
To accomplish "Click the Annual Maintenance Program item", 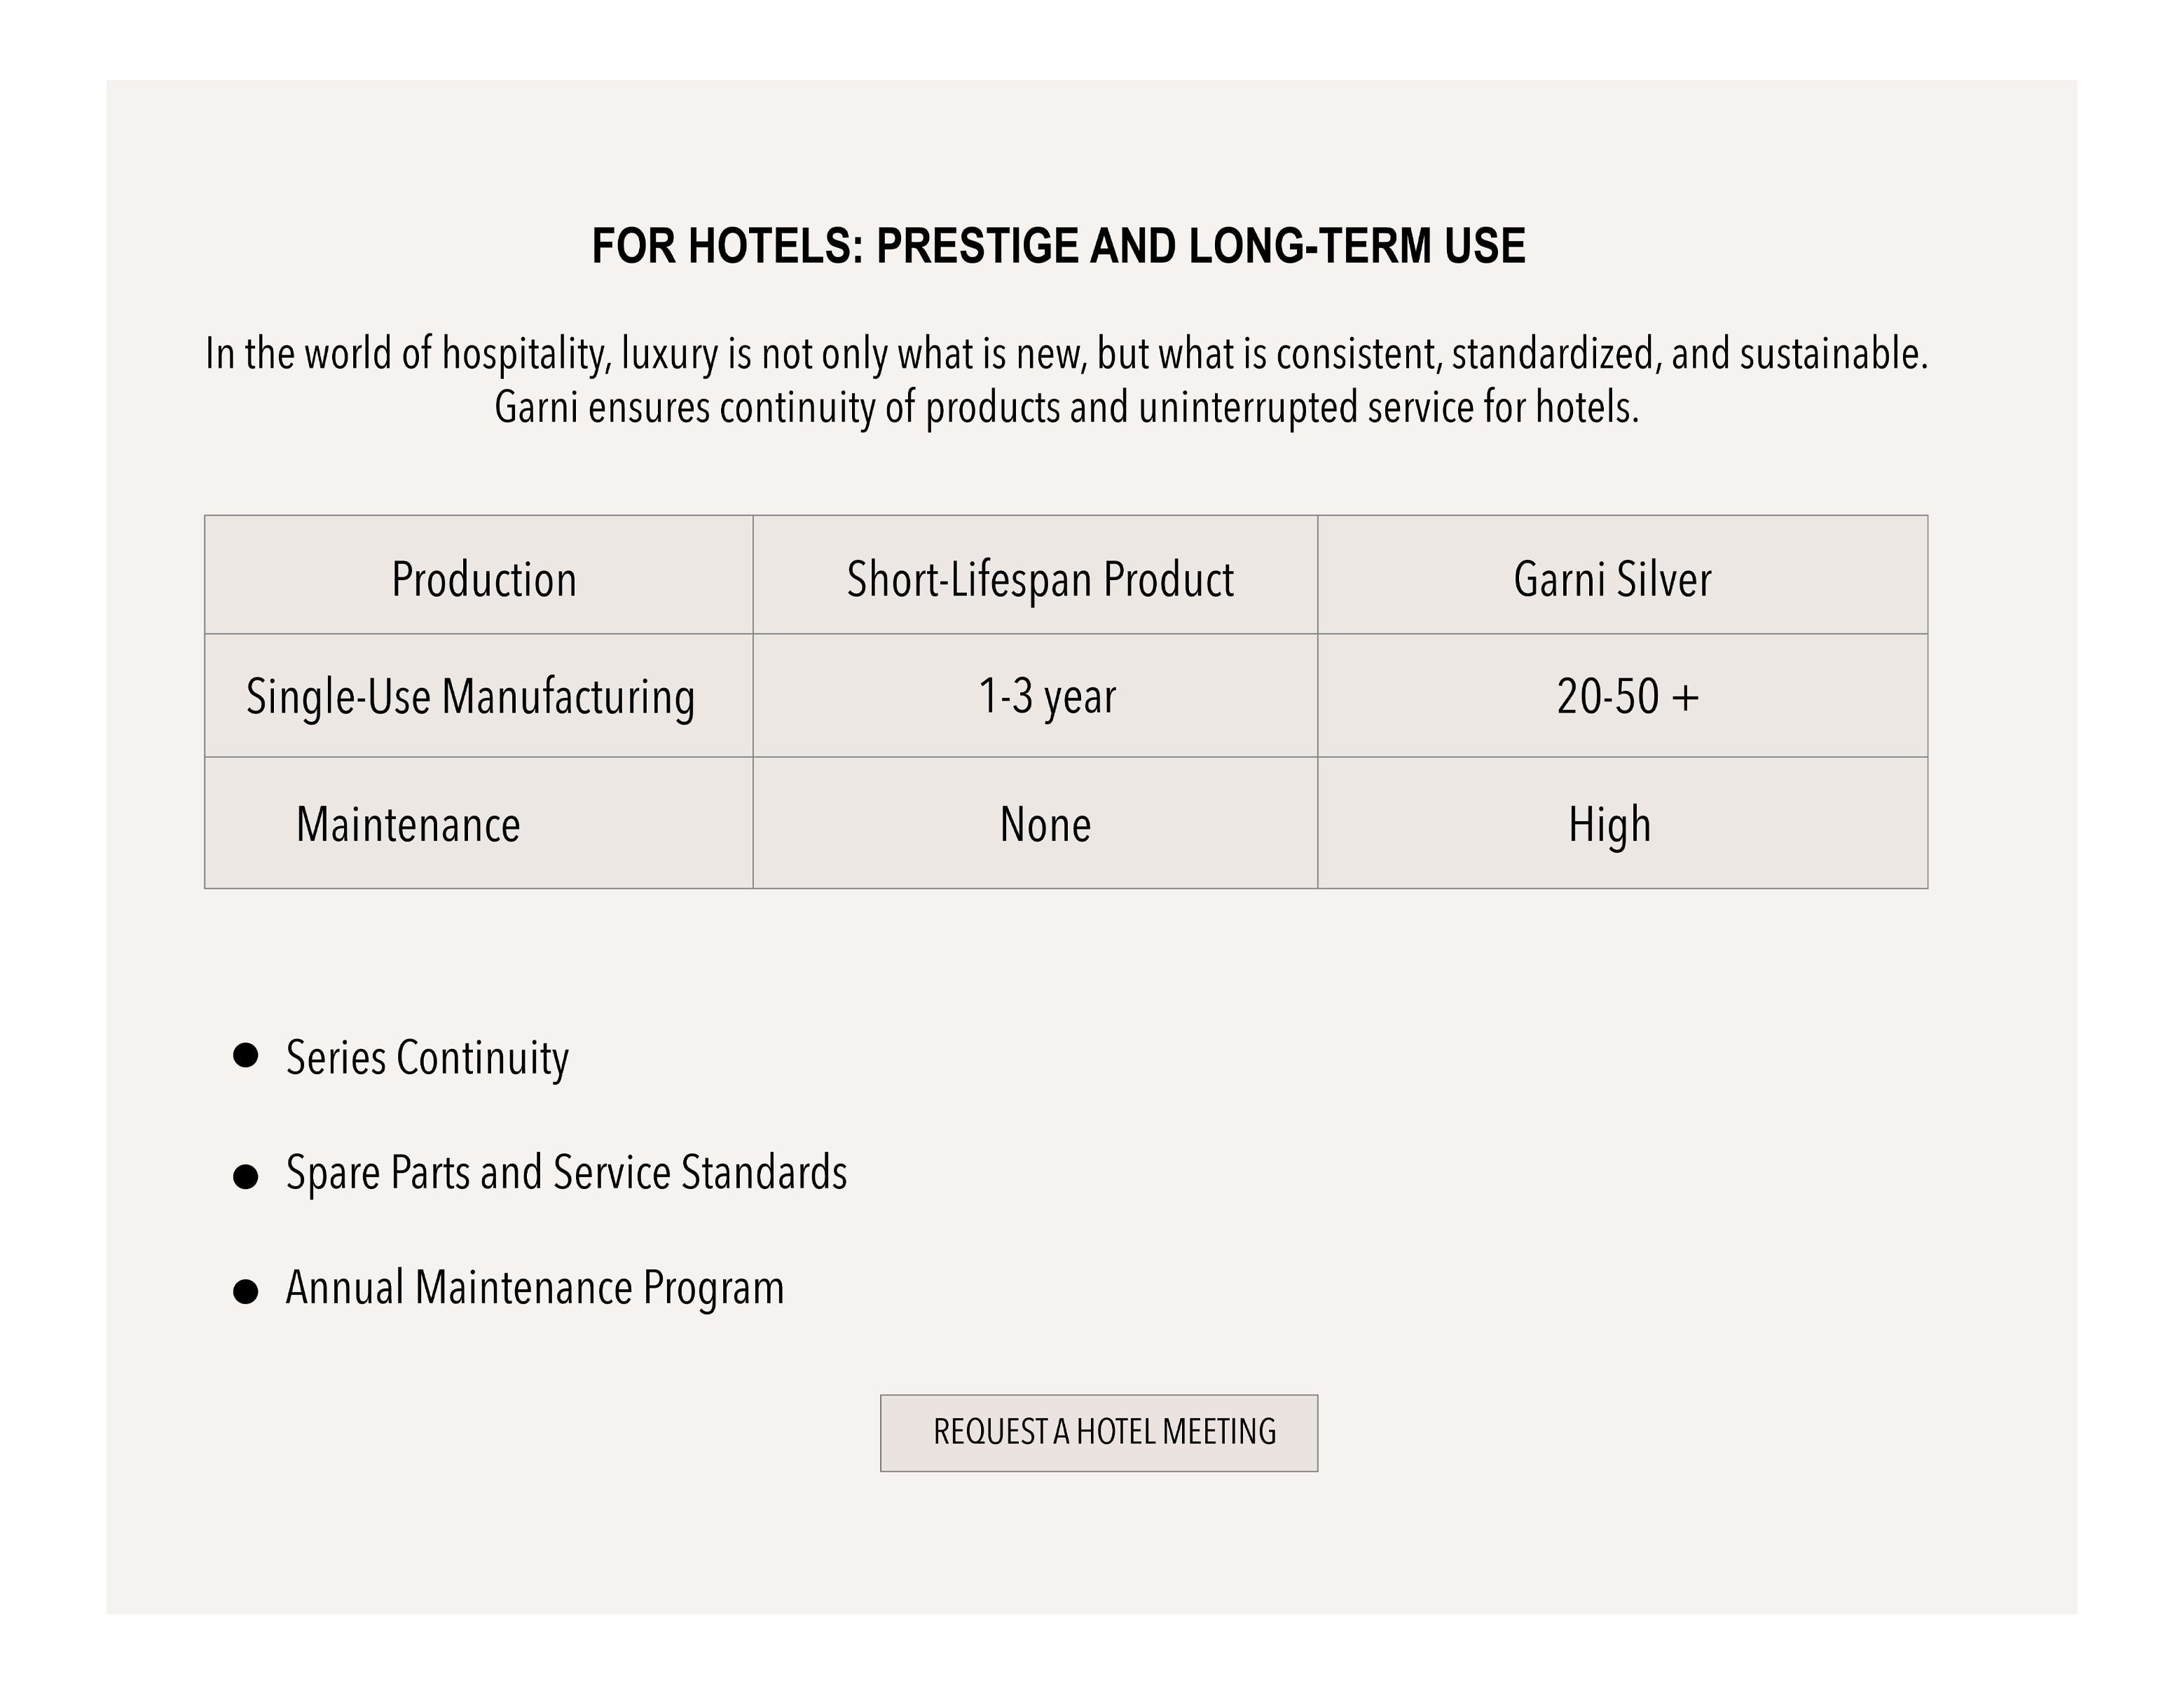I will (535, 1287).
